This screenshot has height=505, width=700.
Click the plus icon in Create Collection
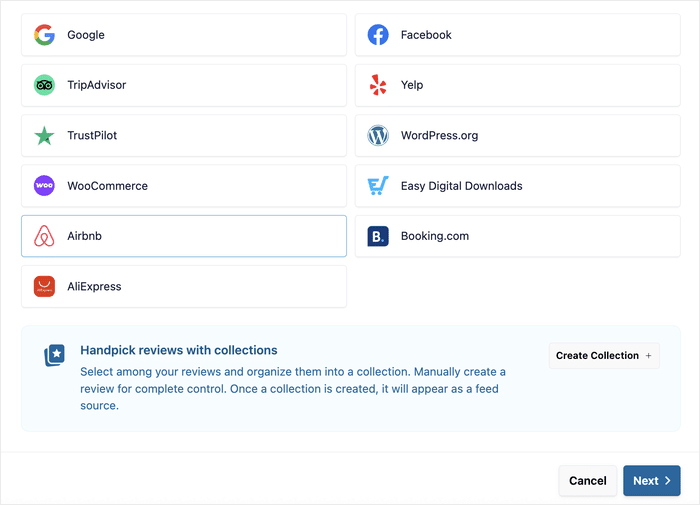coord(648,356)
